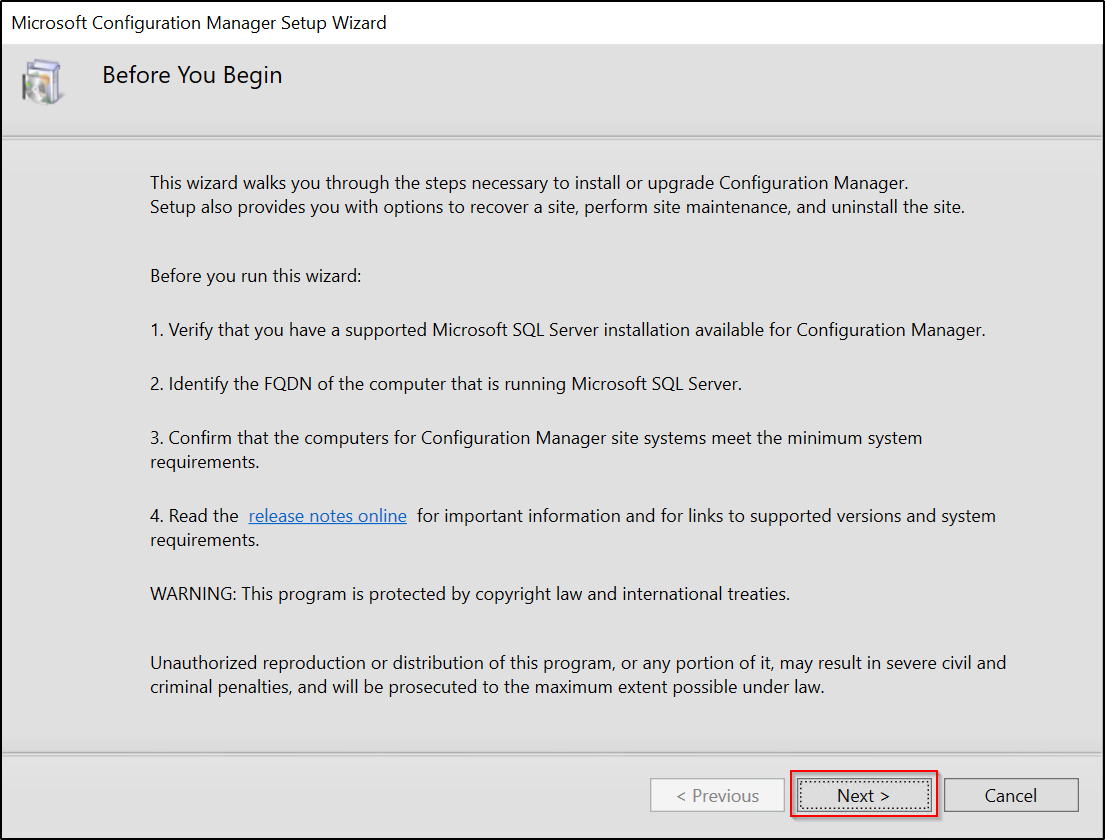Click the 'Before you run this wizard:' text
The image size is (1105, 840).
255,276
